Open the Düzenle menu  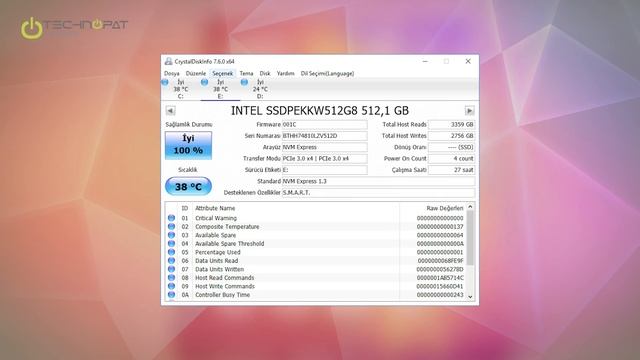[x=196, y=73]
